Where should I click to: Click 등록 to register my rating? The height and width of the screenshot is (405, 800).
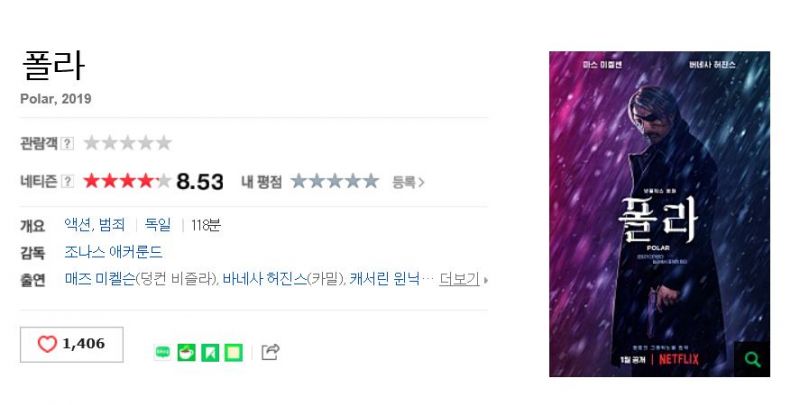pos(408,182)
